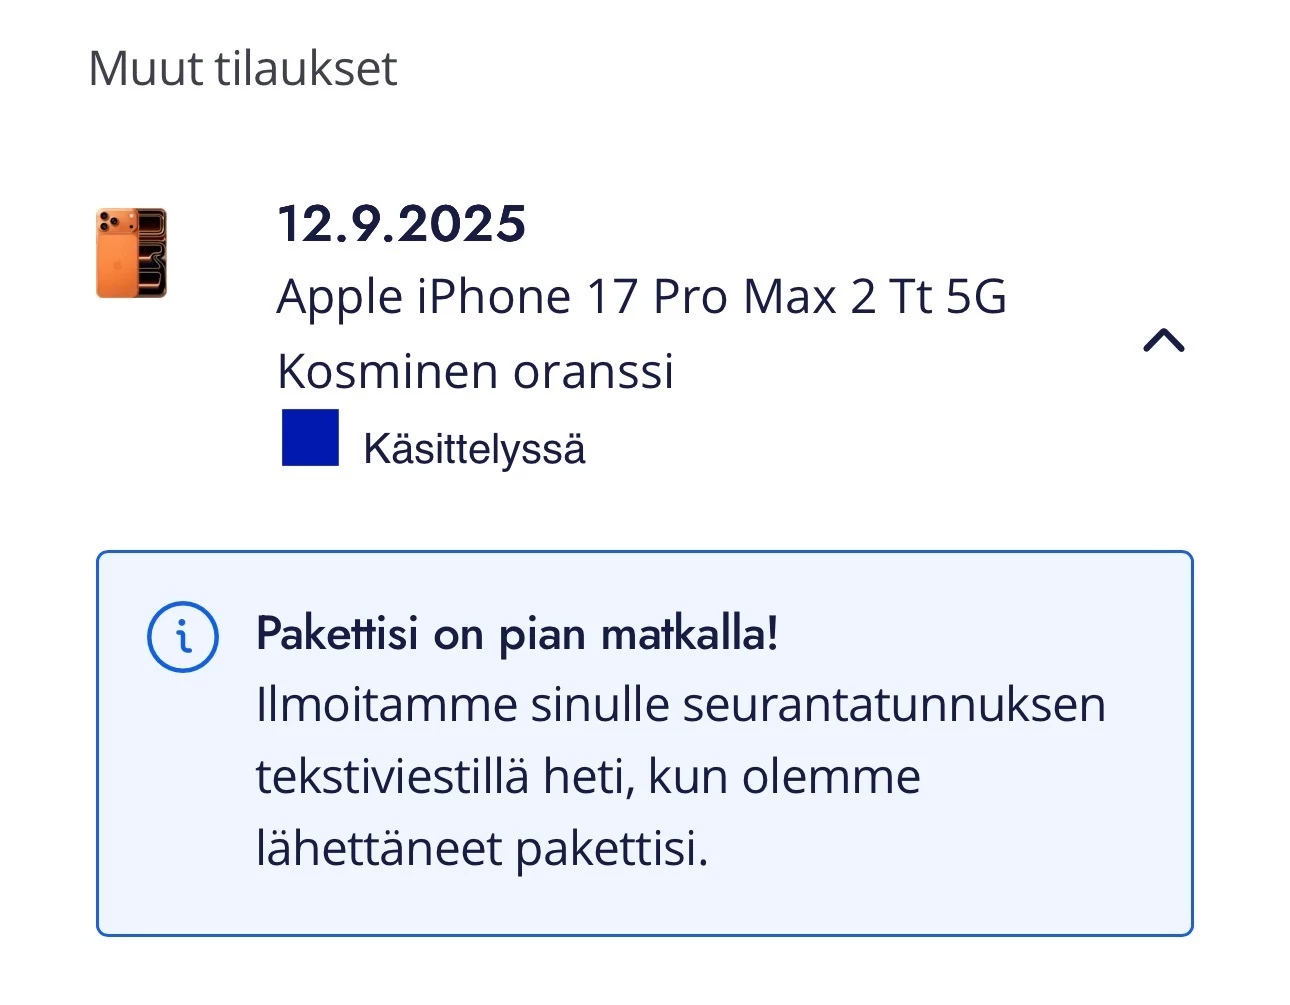
Task: Click the word "Ilmoitamme" in the notice
Action: coord(386,705)
